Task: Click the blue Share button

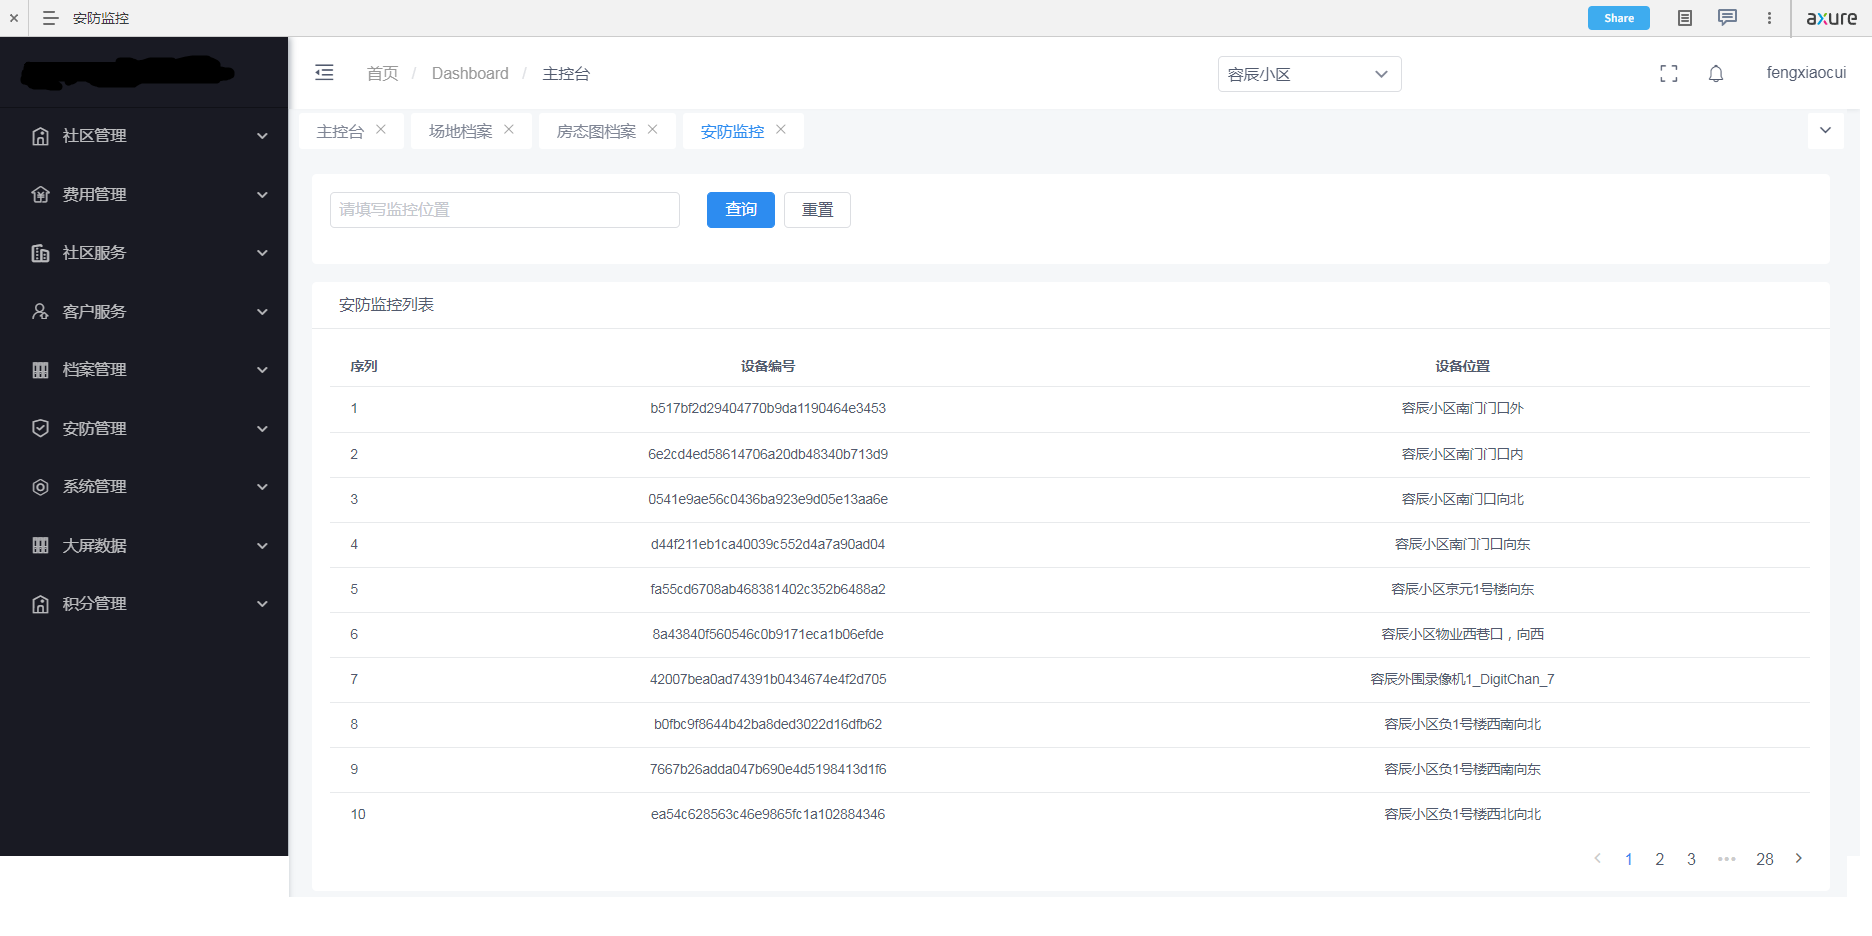Action: [x=1619, y=18]
